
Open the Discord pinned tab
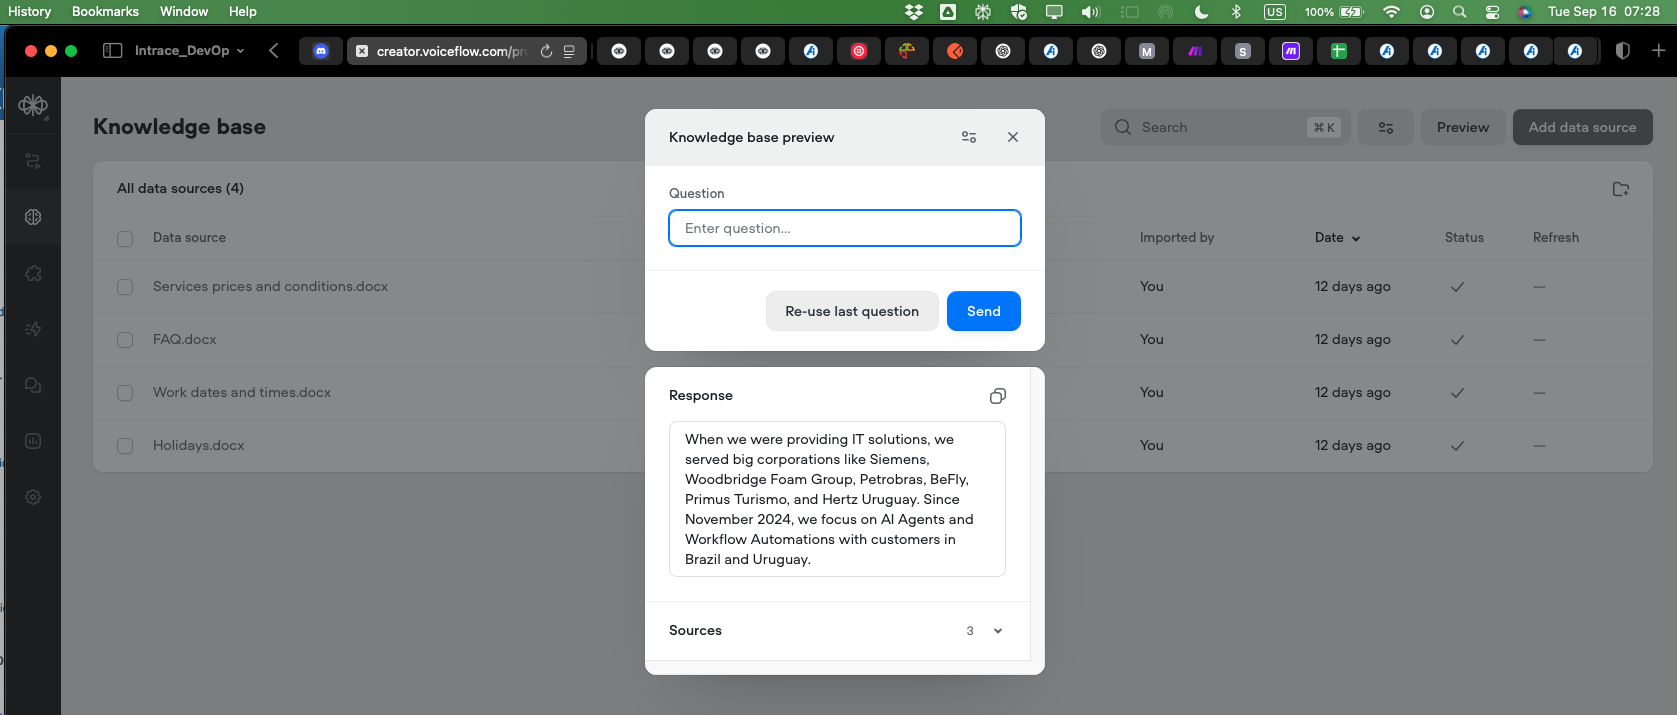pyautogui.click(x=321, y=51)
